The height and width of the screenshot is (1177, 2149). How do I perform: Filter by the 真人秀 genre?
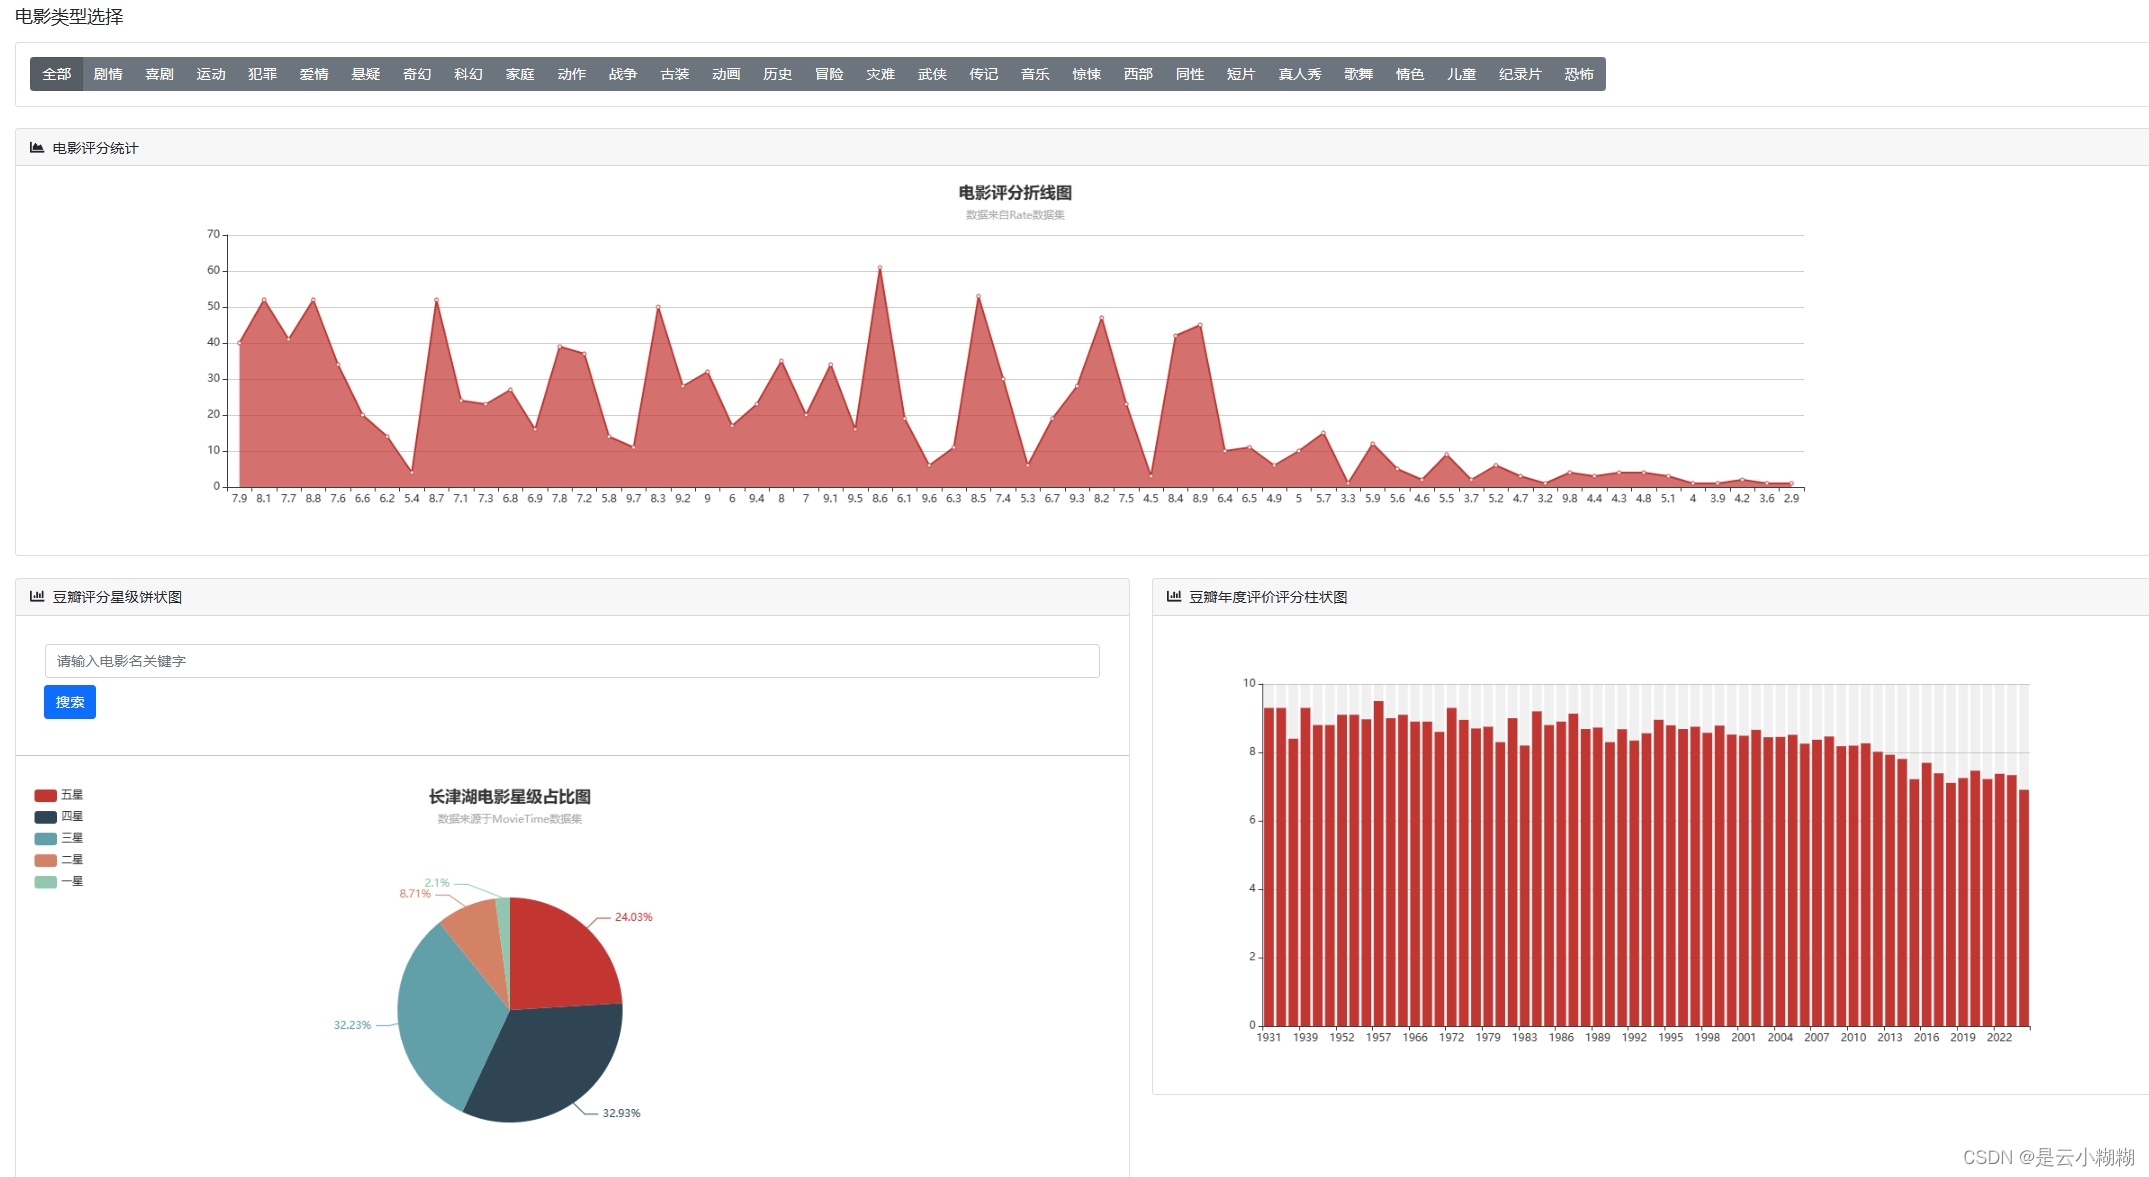click(1300, 75)
